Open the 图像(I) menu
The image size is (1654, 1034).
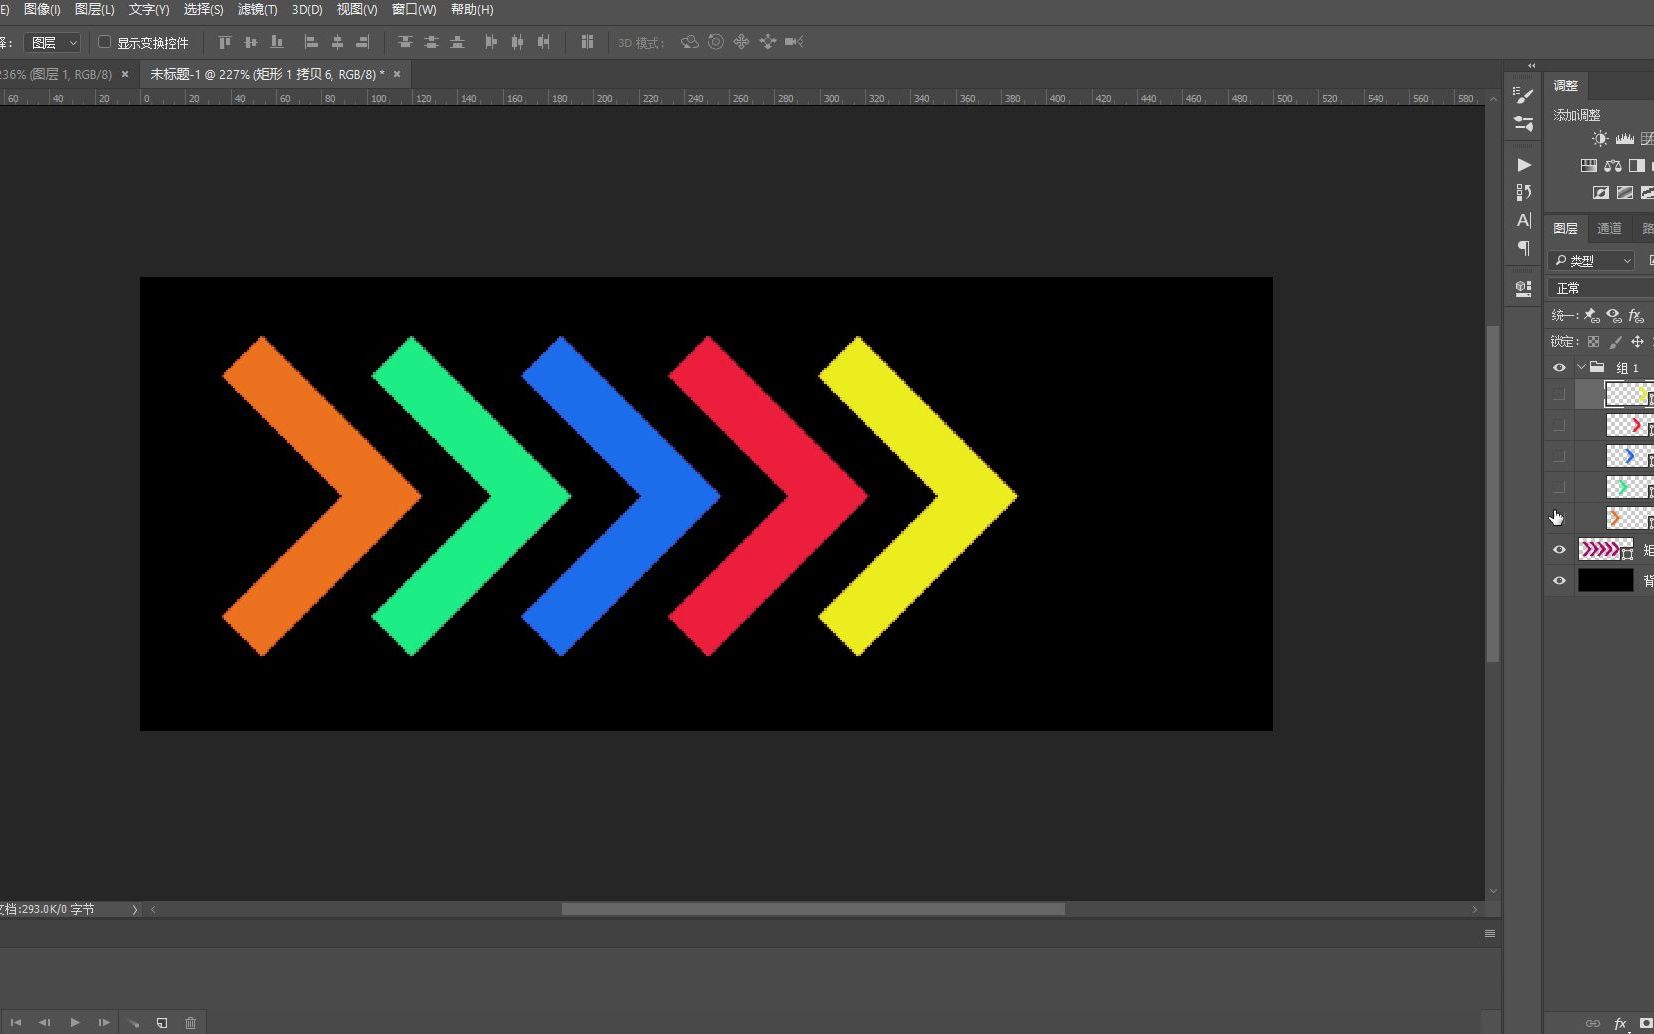tap(42, 9)
